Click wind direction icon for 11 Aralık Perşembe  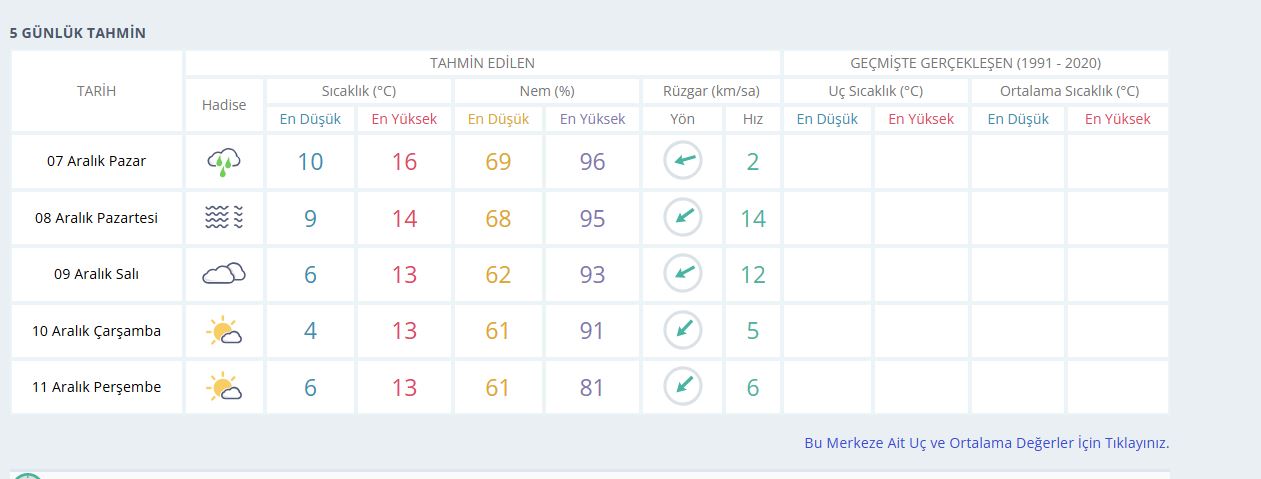point(683,386)
